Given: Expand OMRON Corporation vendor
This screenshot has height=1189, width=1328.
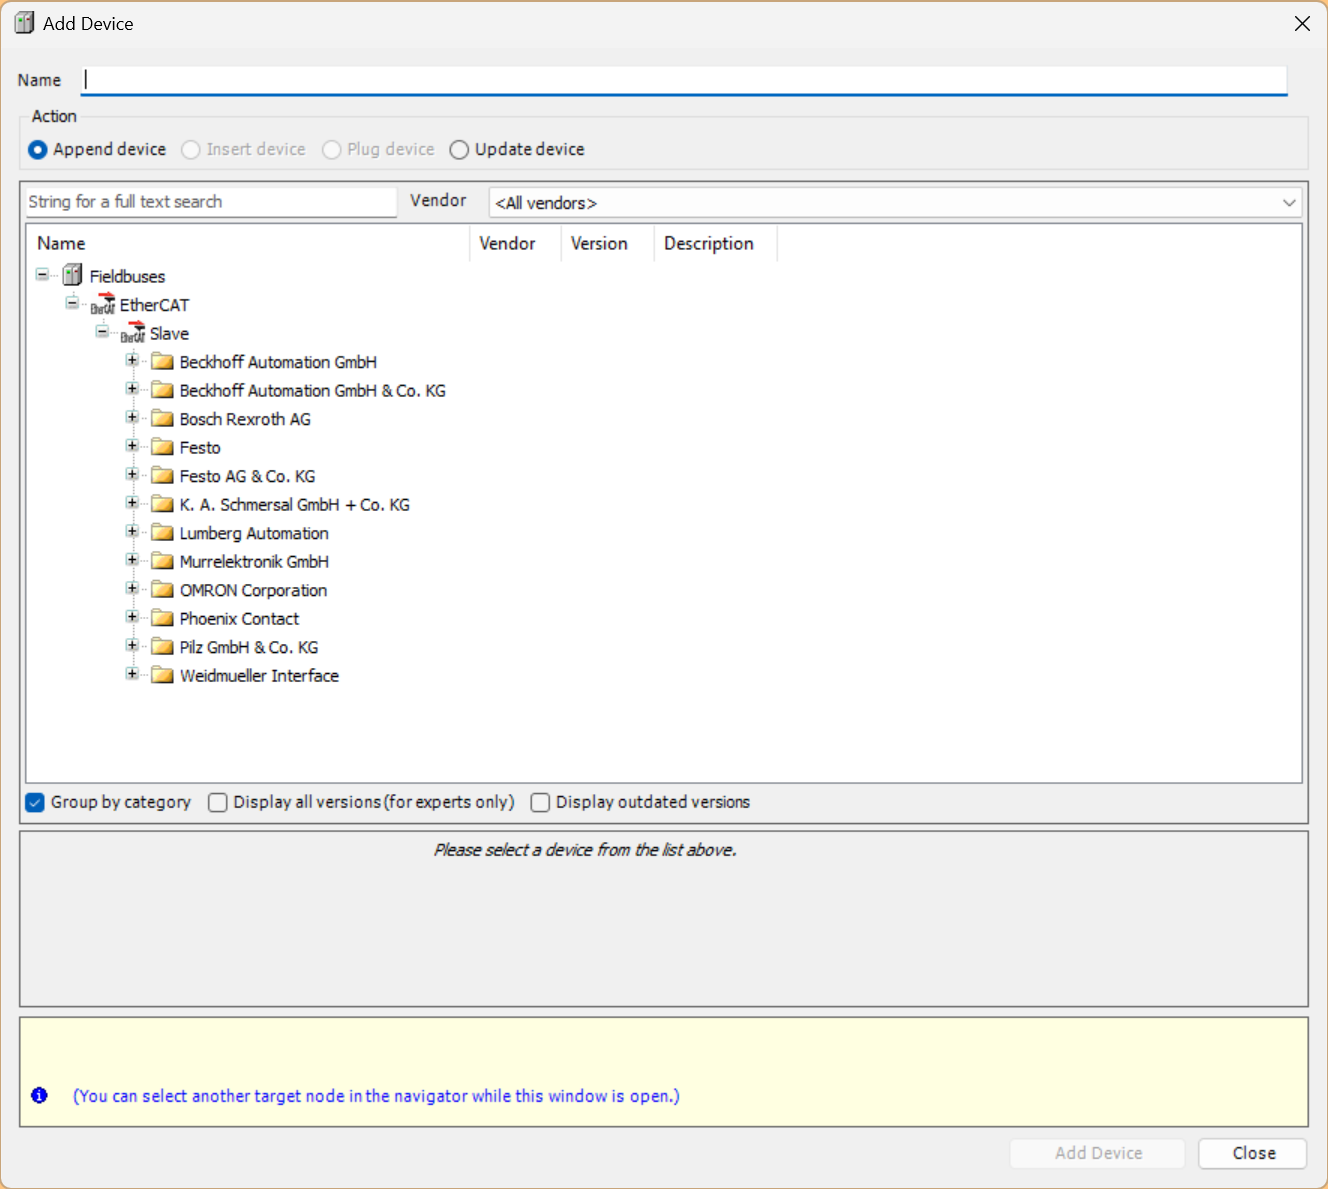Looking at the screenshot, I should (132, 588).
